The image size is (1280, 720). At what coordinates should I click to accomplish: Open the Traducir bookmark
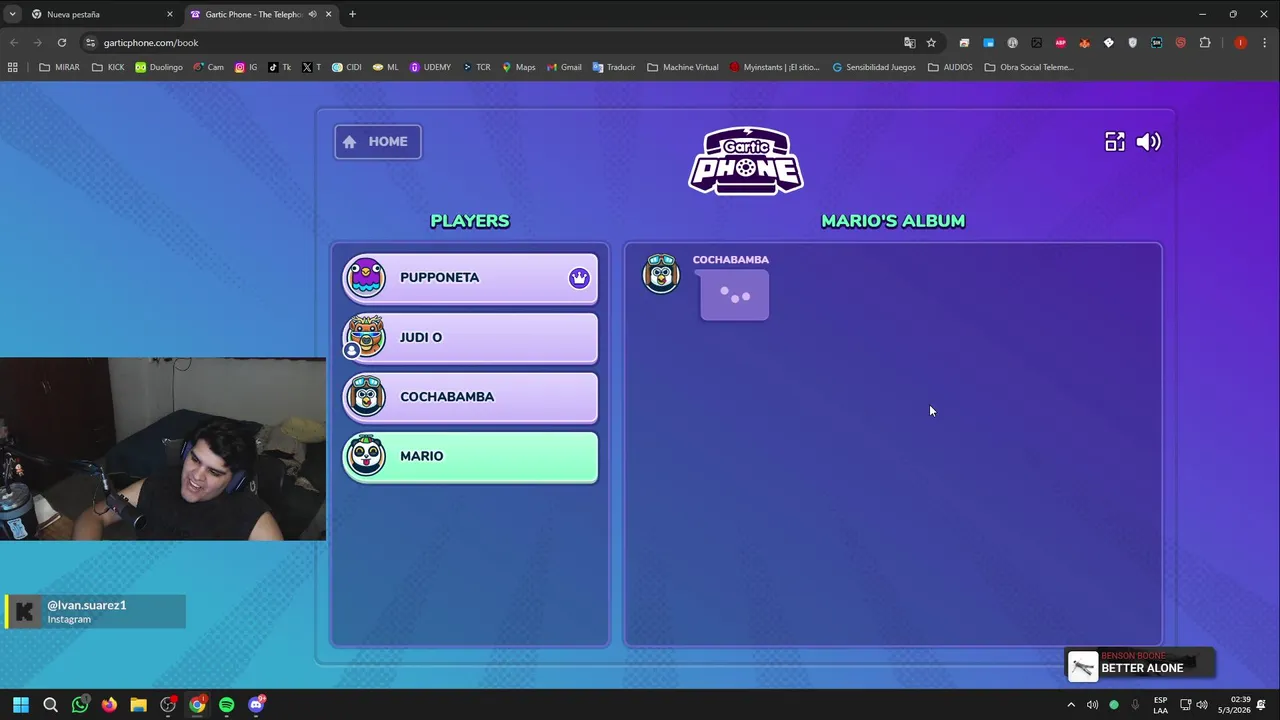point(614,67)
